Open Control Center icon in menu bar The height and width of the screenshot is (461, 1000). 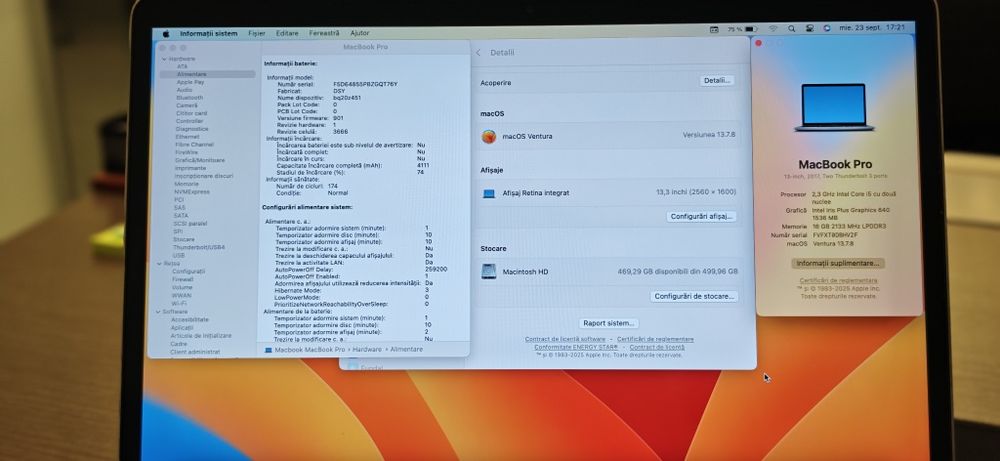click(x=809, y=29)
